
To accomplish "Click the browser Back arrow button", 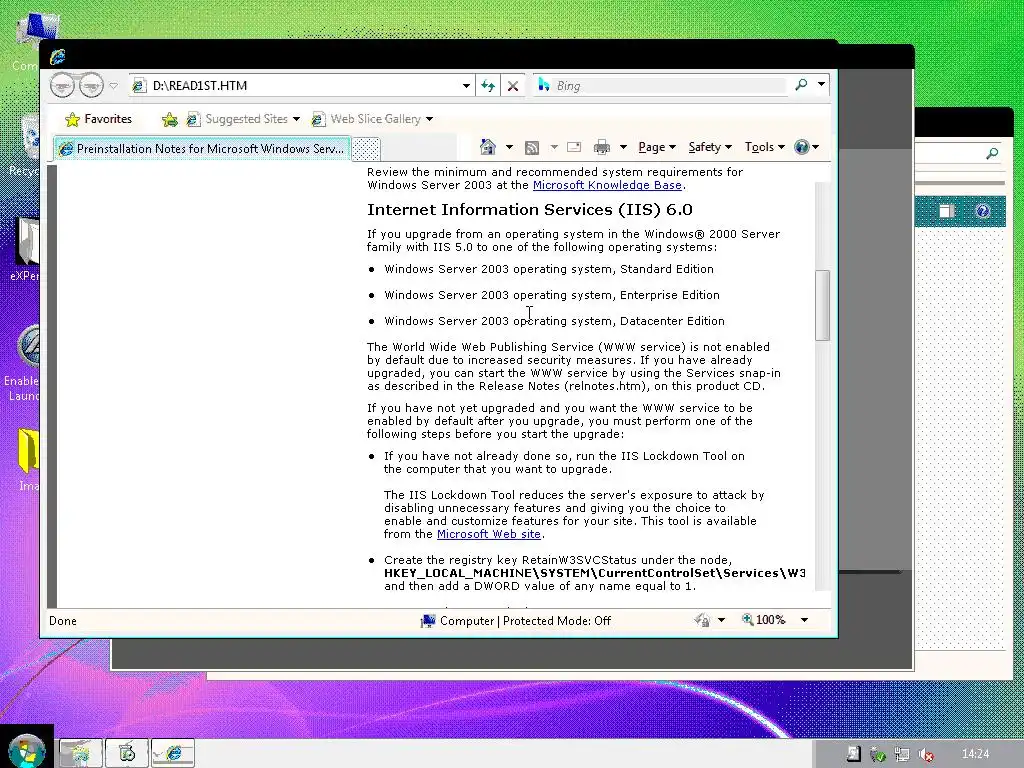I will tap(63, 86).
